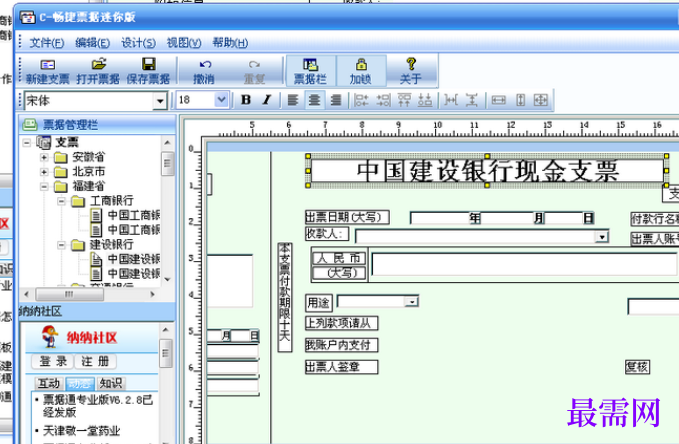This screenshot has height=444, width=679.
Task: Click the make same width icon
Action: [498, 100]
